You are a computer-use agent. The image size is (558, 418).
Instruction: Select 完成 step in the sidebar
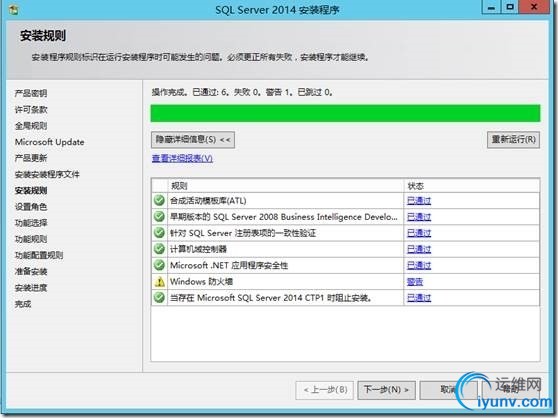point(23,304)
